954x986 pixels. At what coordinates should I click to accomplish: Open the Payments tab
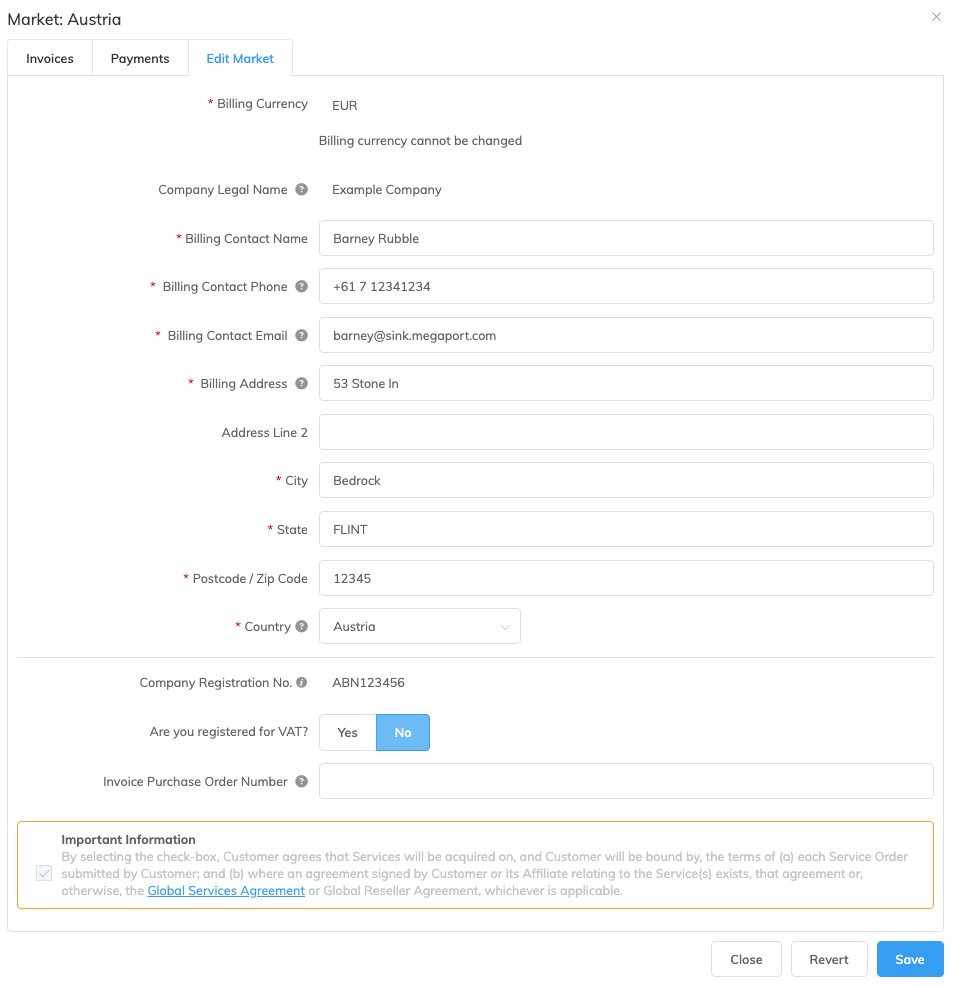(140, 59)
